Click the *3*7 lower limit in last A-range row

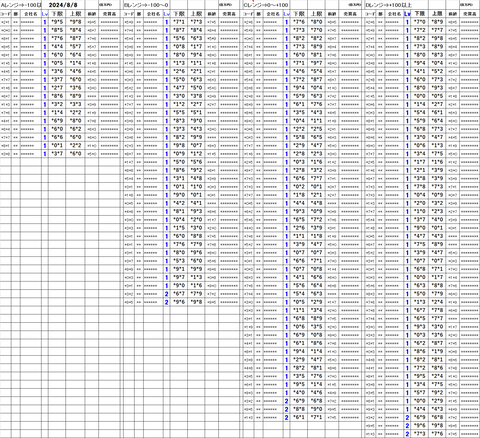pos(57,154)
